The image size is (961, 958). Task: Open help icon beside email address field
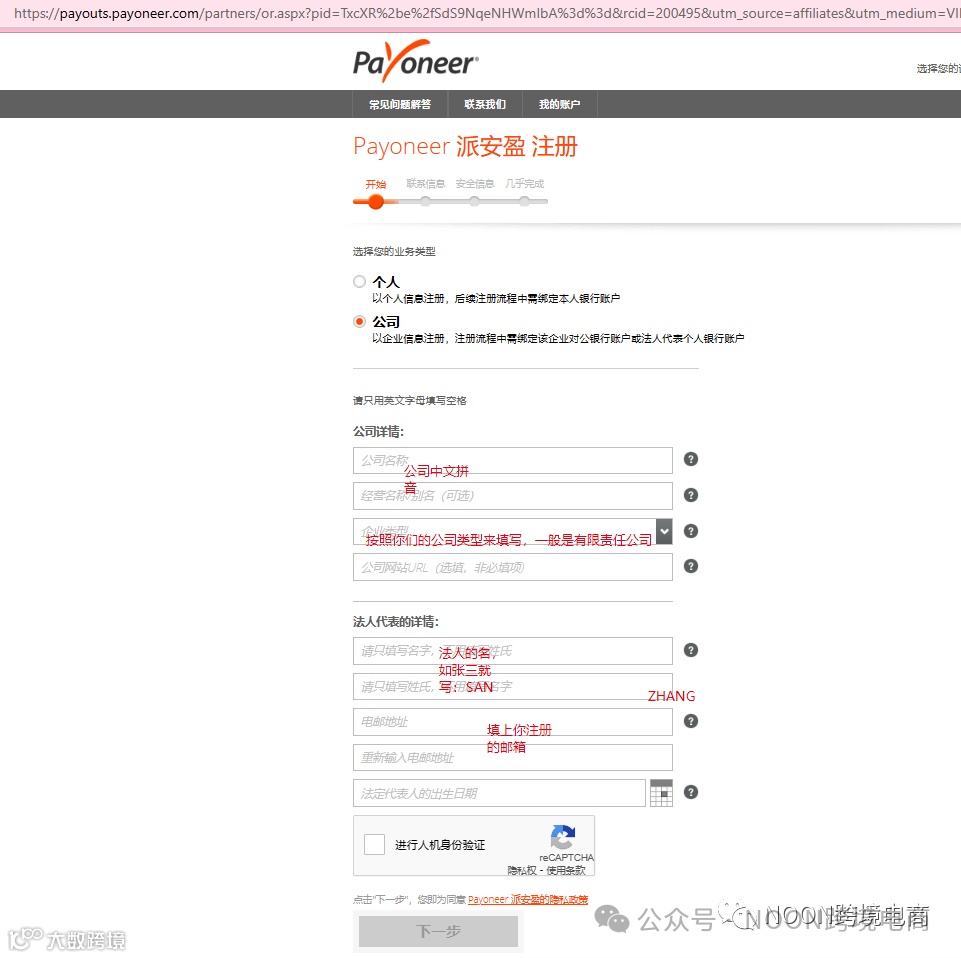point(691,721)
